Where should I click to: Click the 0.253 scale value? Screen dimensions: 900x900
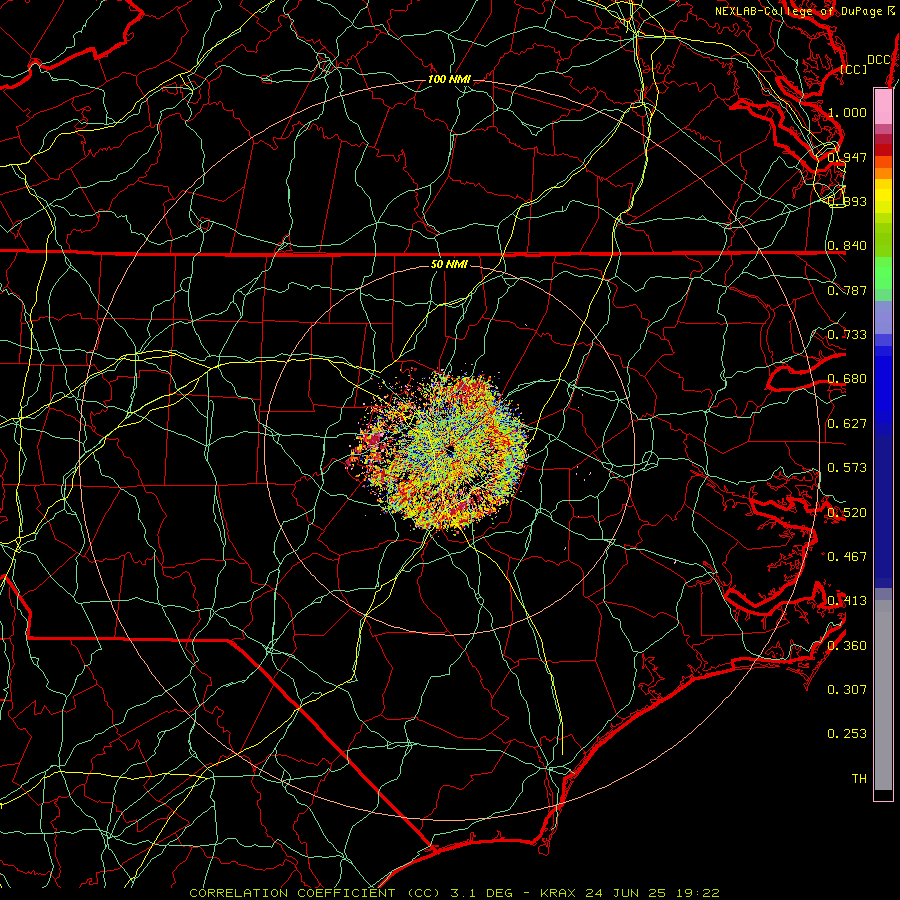[x=847, y=734]
